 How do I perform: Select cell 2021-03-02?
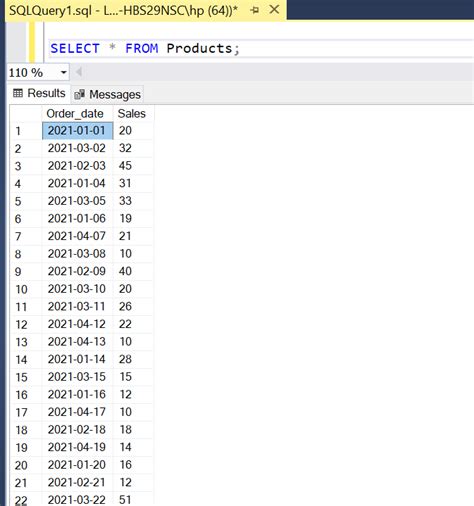tap(77, 148)
